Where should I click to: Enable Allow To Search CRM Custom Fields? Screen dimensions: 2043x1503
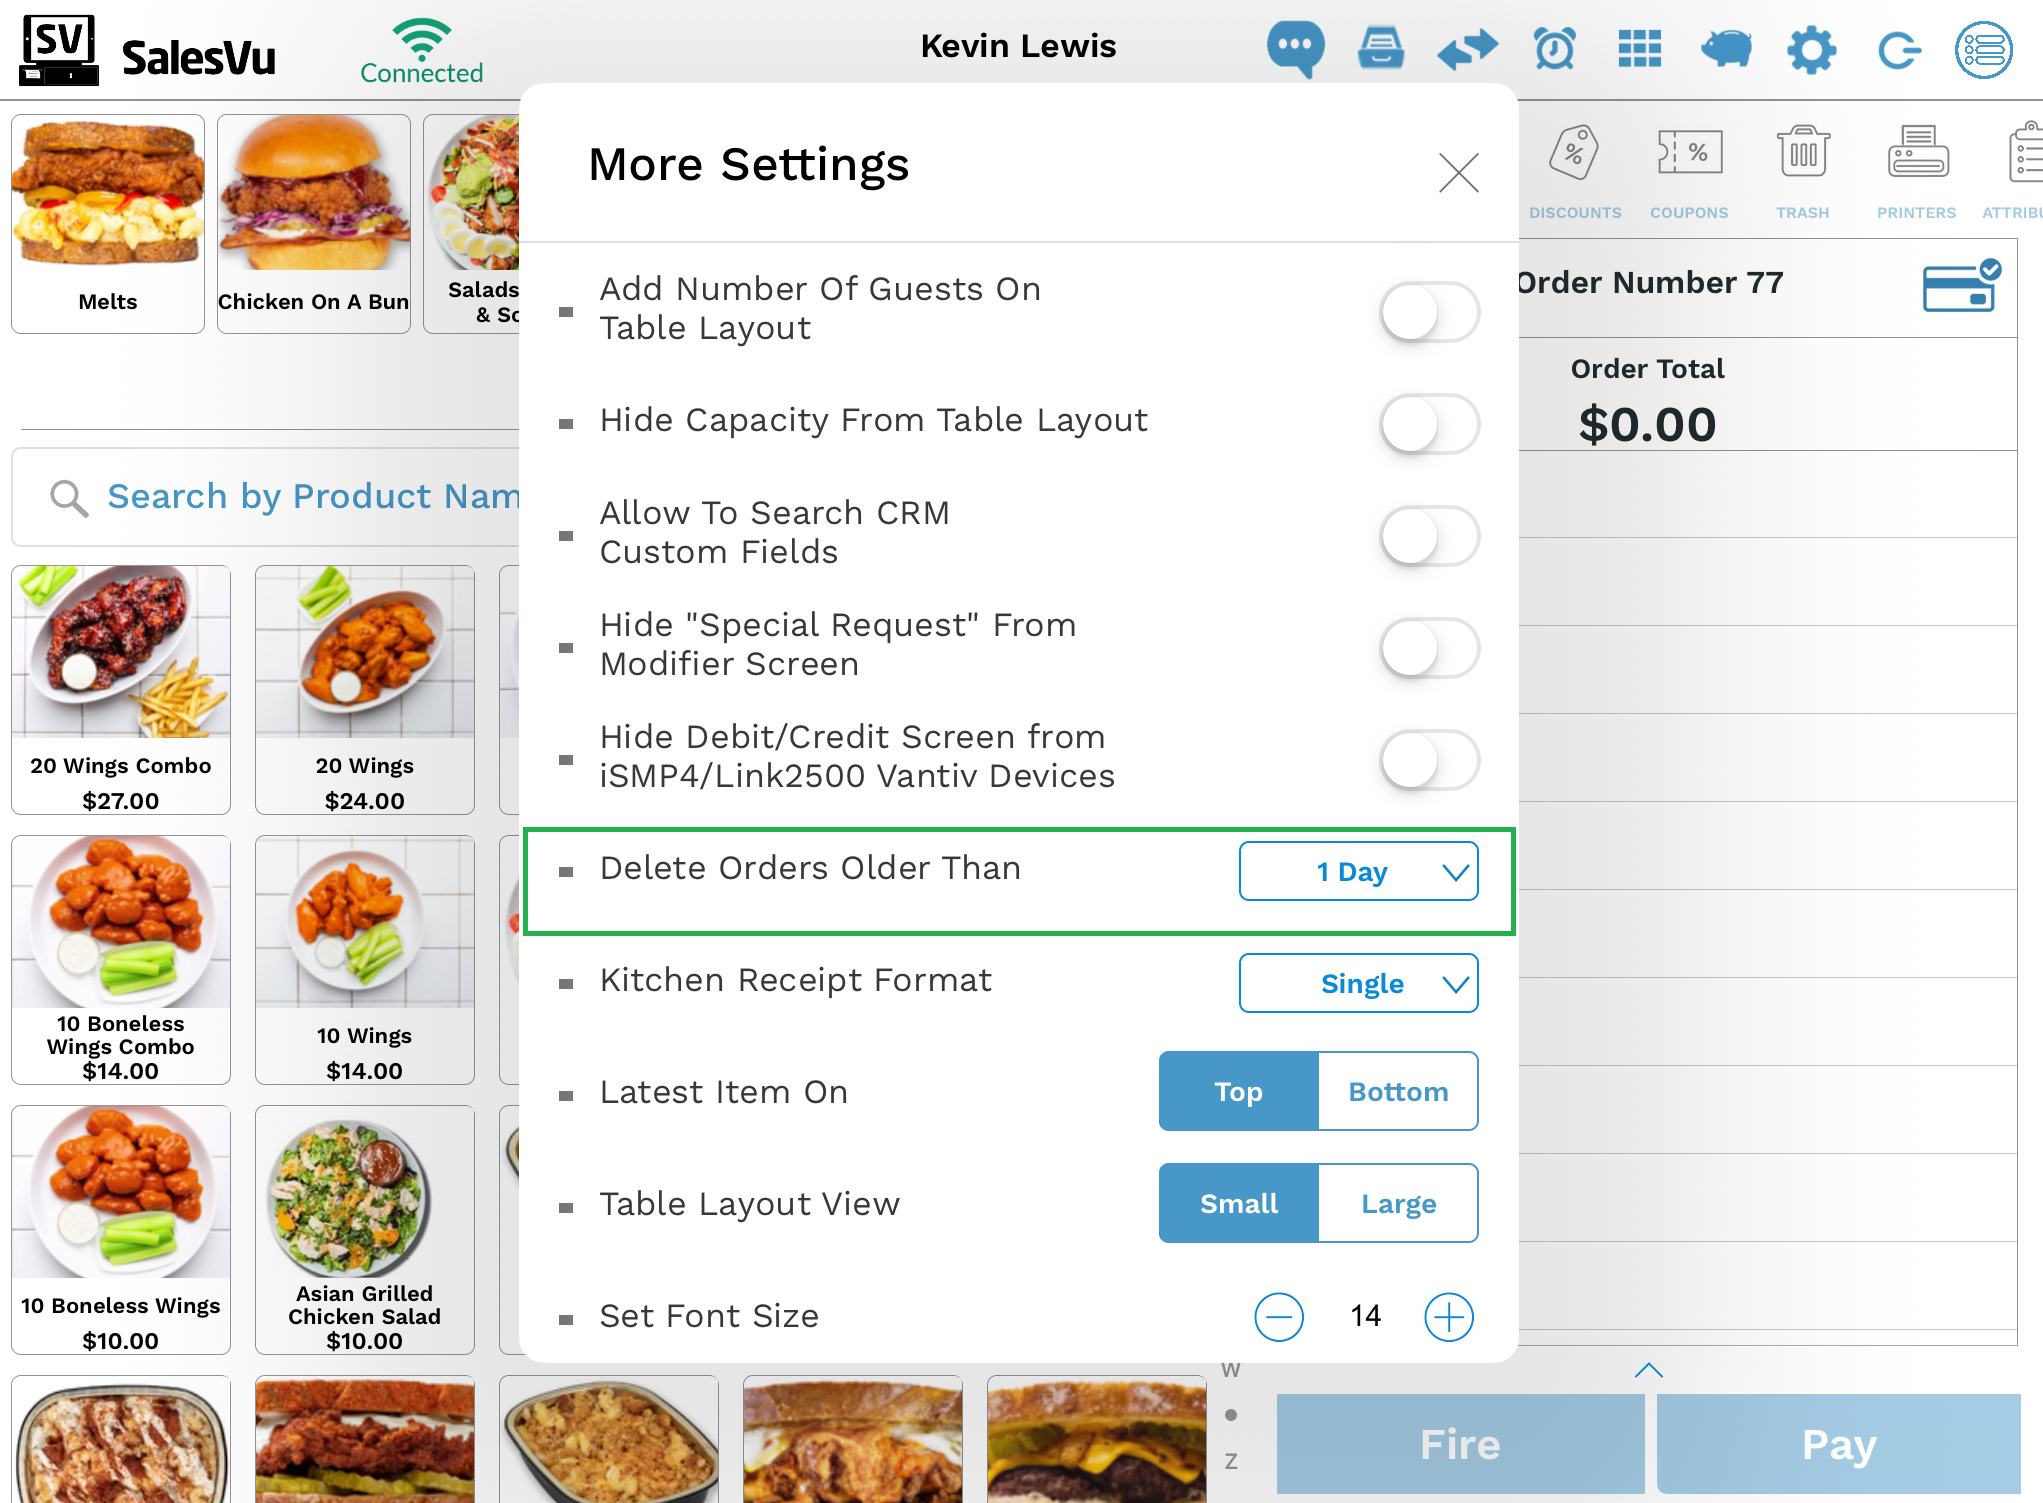point(1429,536)
